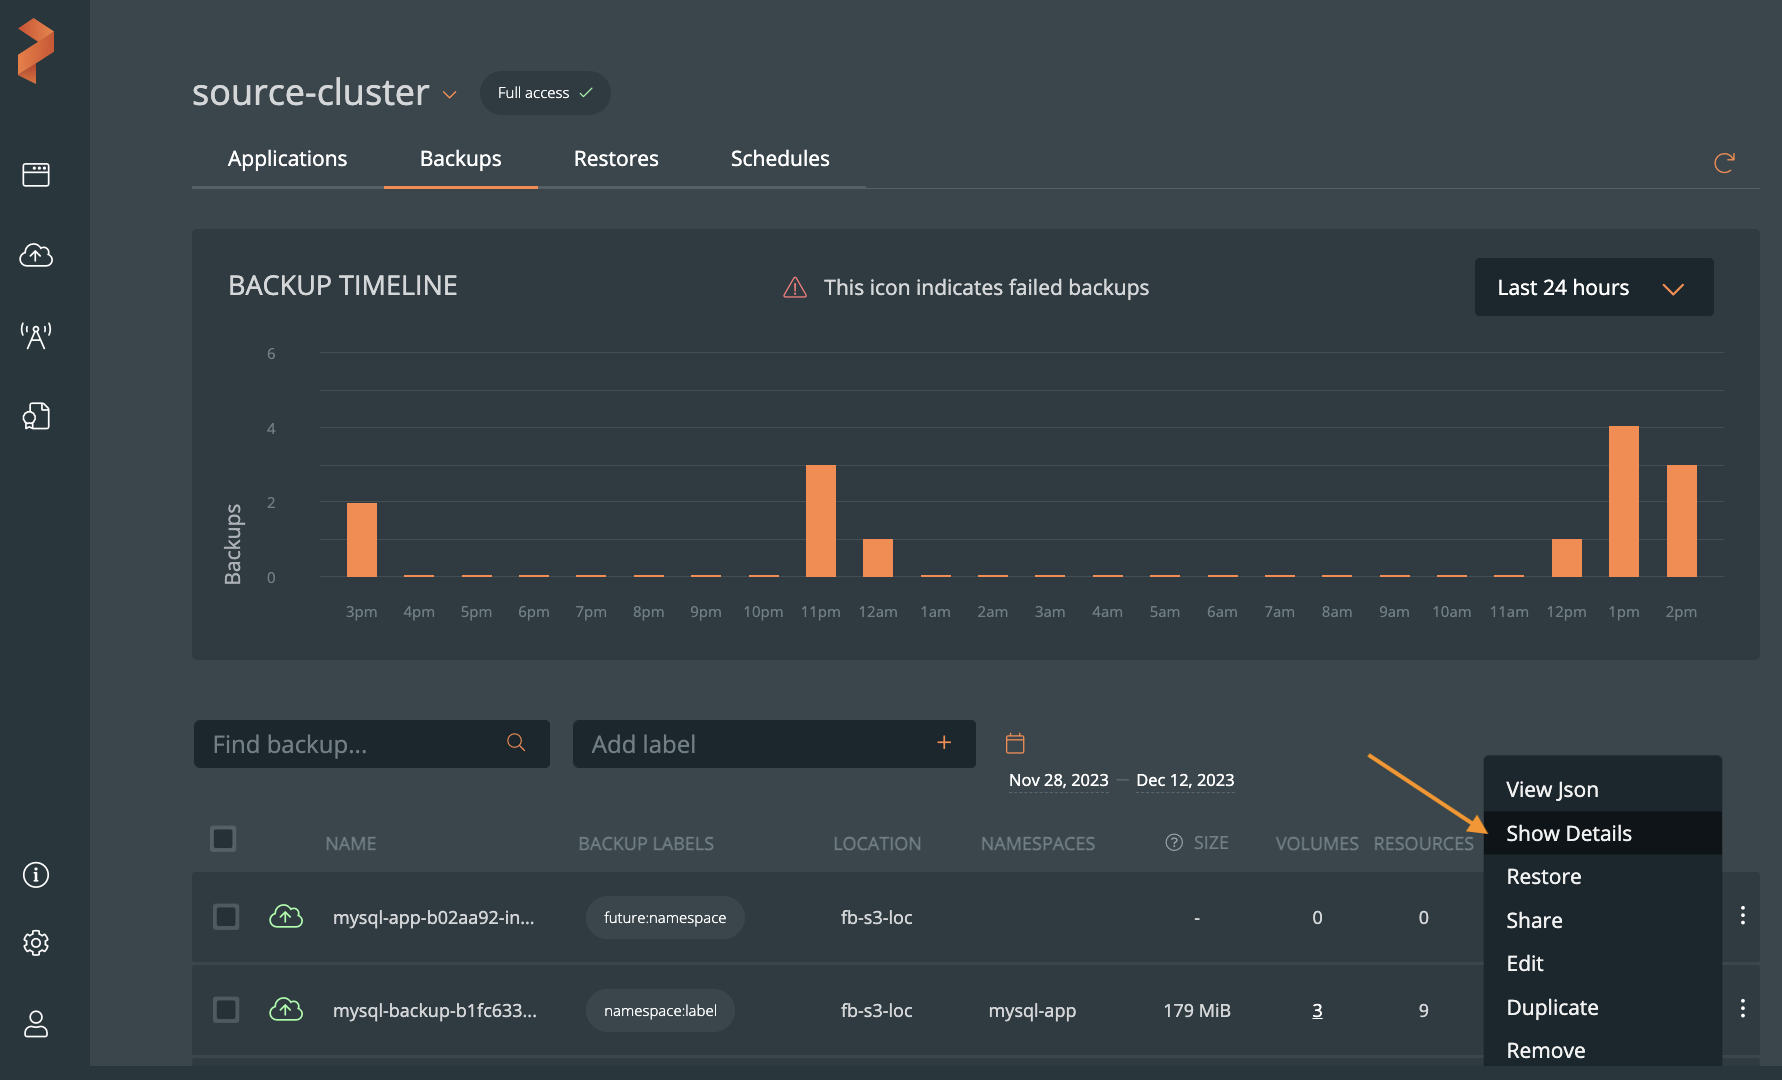
Task: Open the settings gear in sidebar
Action: coord(36,943)
